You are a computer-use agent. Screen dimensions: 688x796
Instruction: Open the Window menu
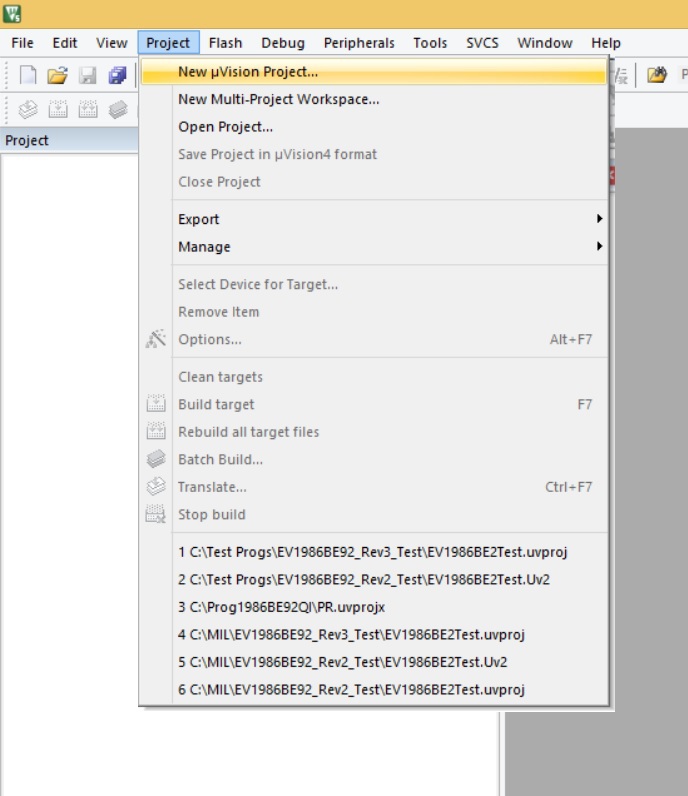545,43
